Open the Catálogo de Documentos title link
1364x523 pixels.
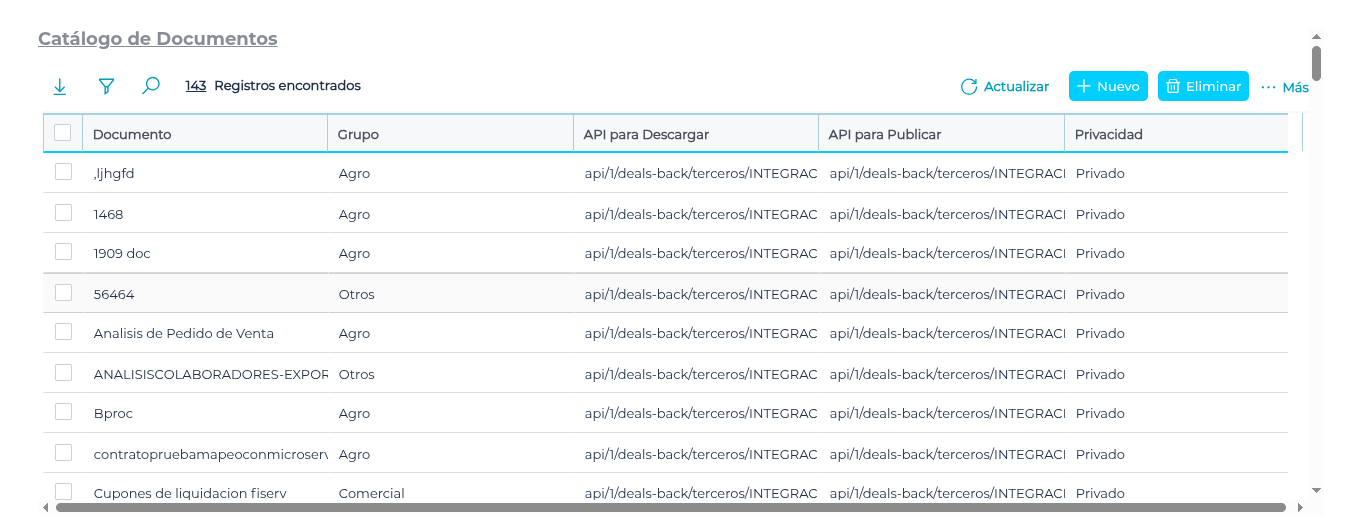(x=157, y=39)
